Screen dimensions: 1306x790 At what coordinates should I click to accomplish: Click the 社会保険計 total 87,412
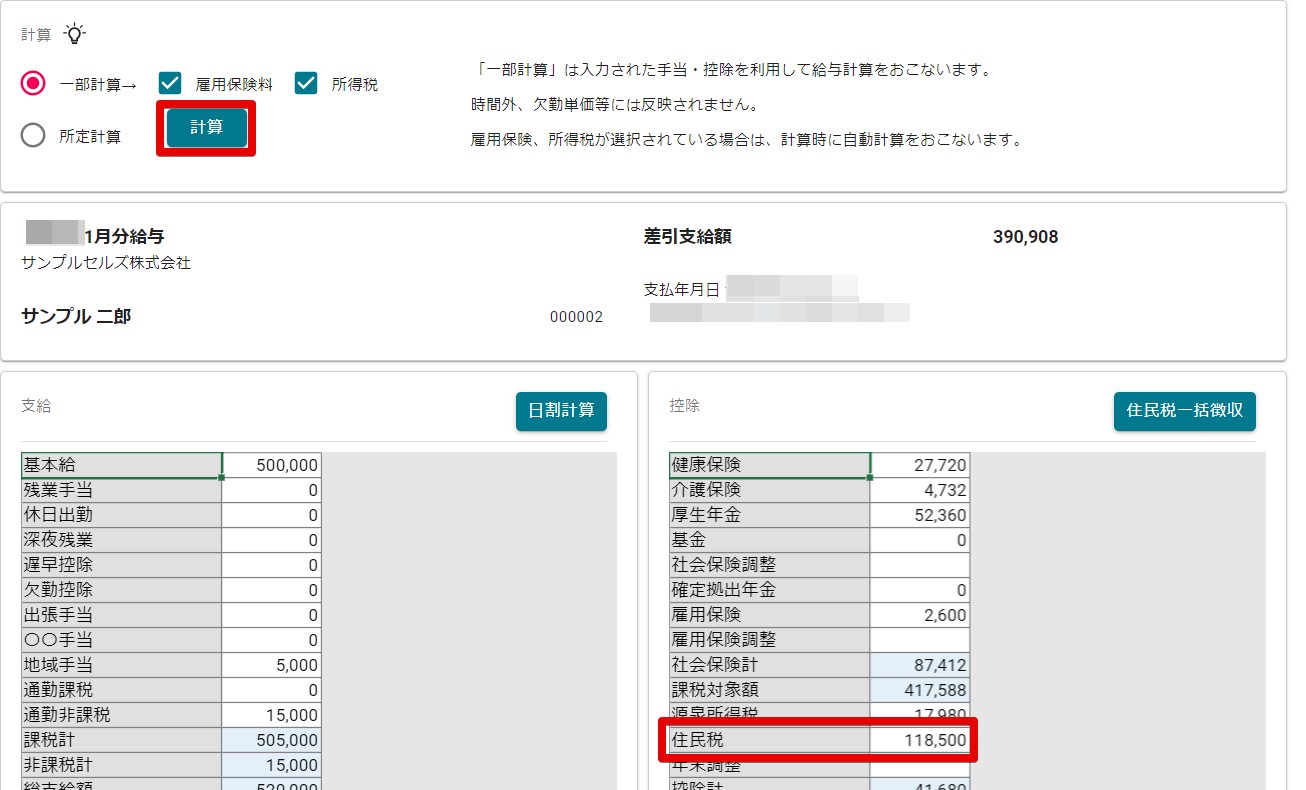[x=920, y=665]
